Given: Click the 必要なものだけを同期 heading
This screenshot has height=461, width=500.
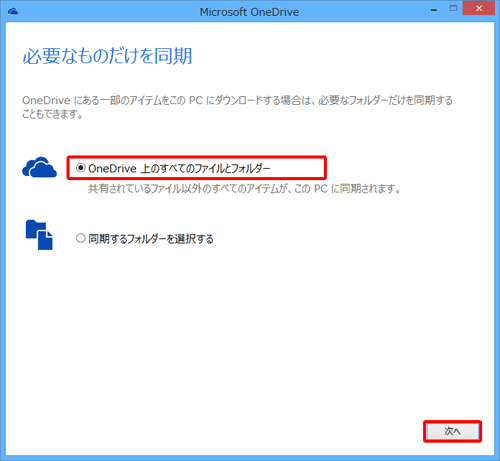Looking at the screenshot, I should point(107,56).
